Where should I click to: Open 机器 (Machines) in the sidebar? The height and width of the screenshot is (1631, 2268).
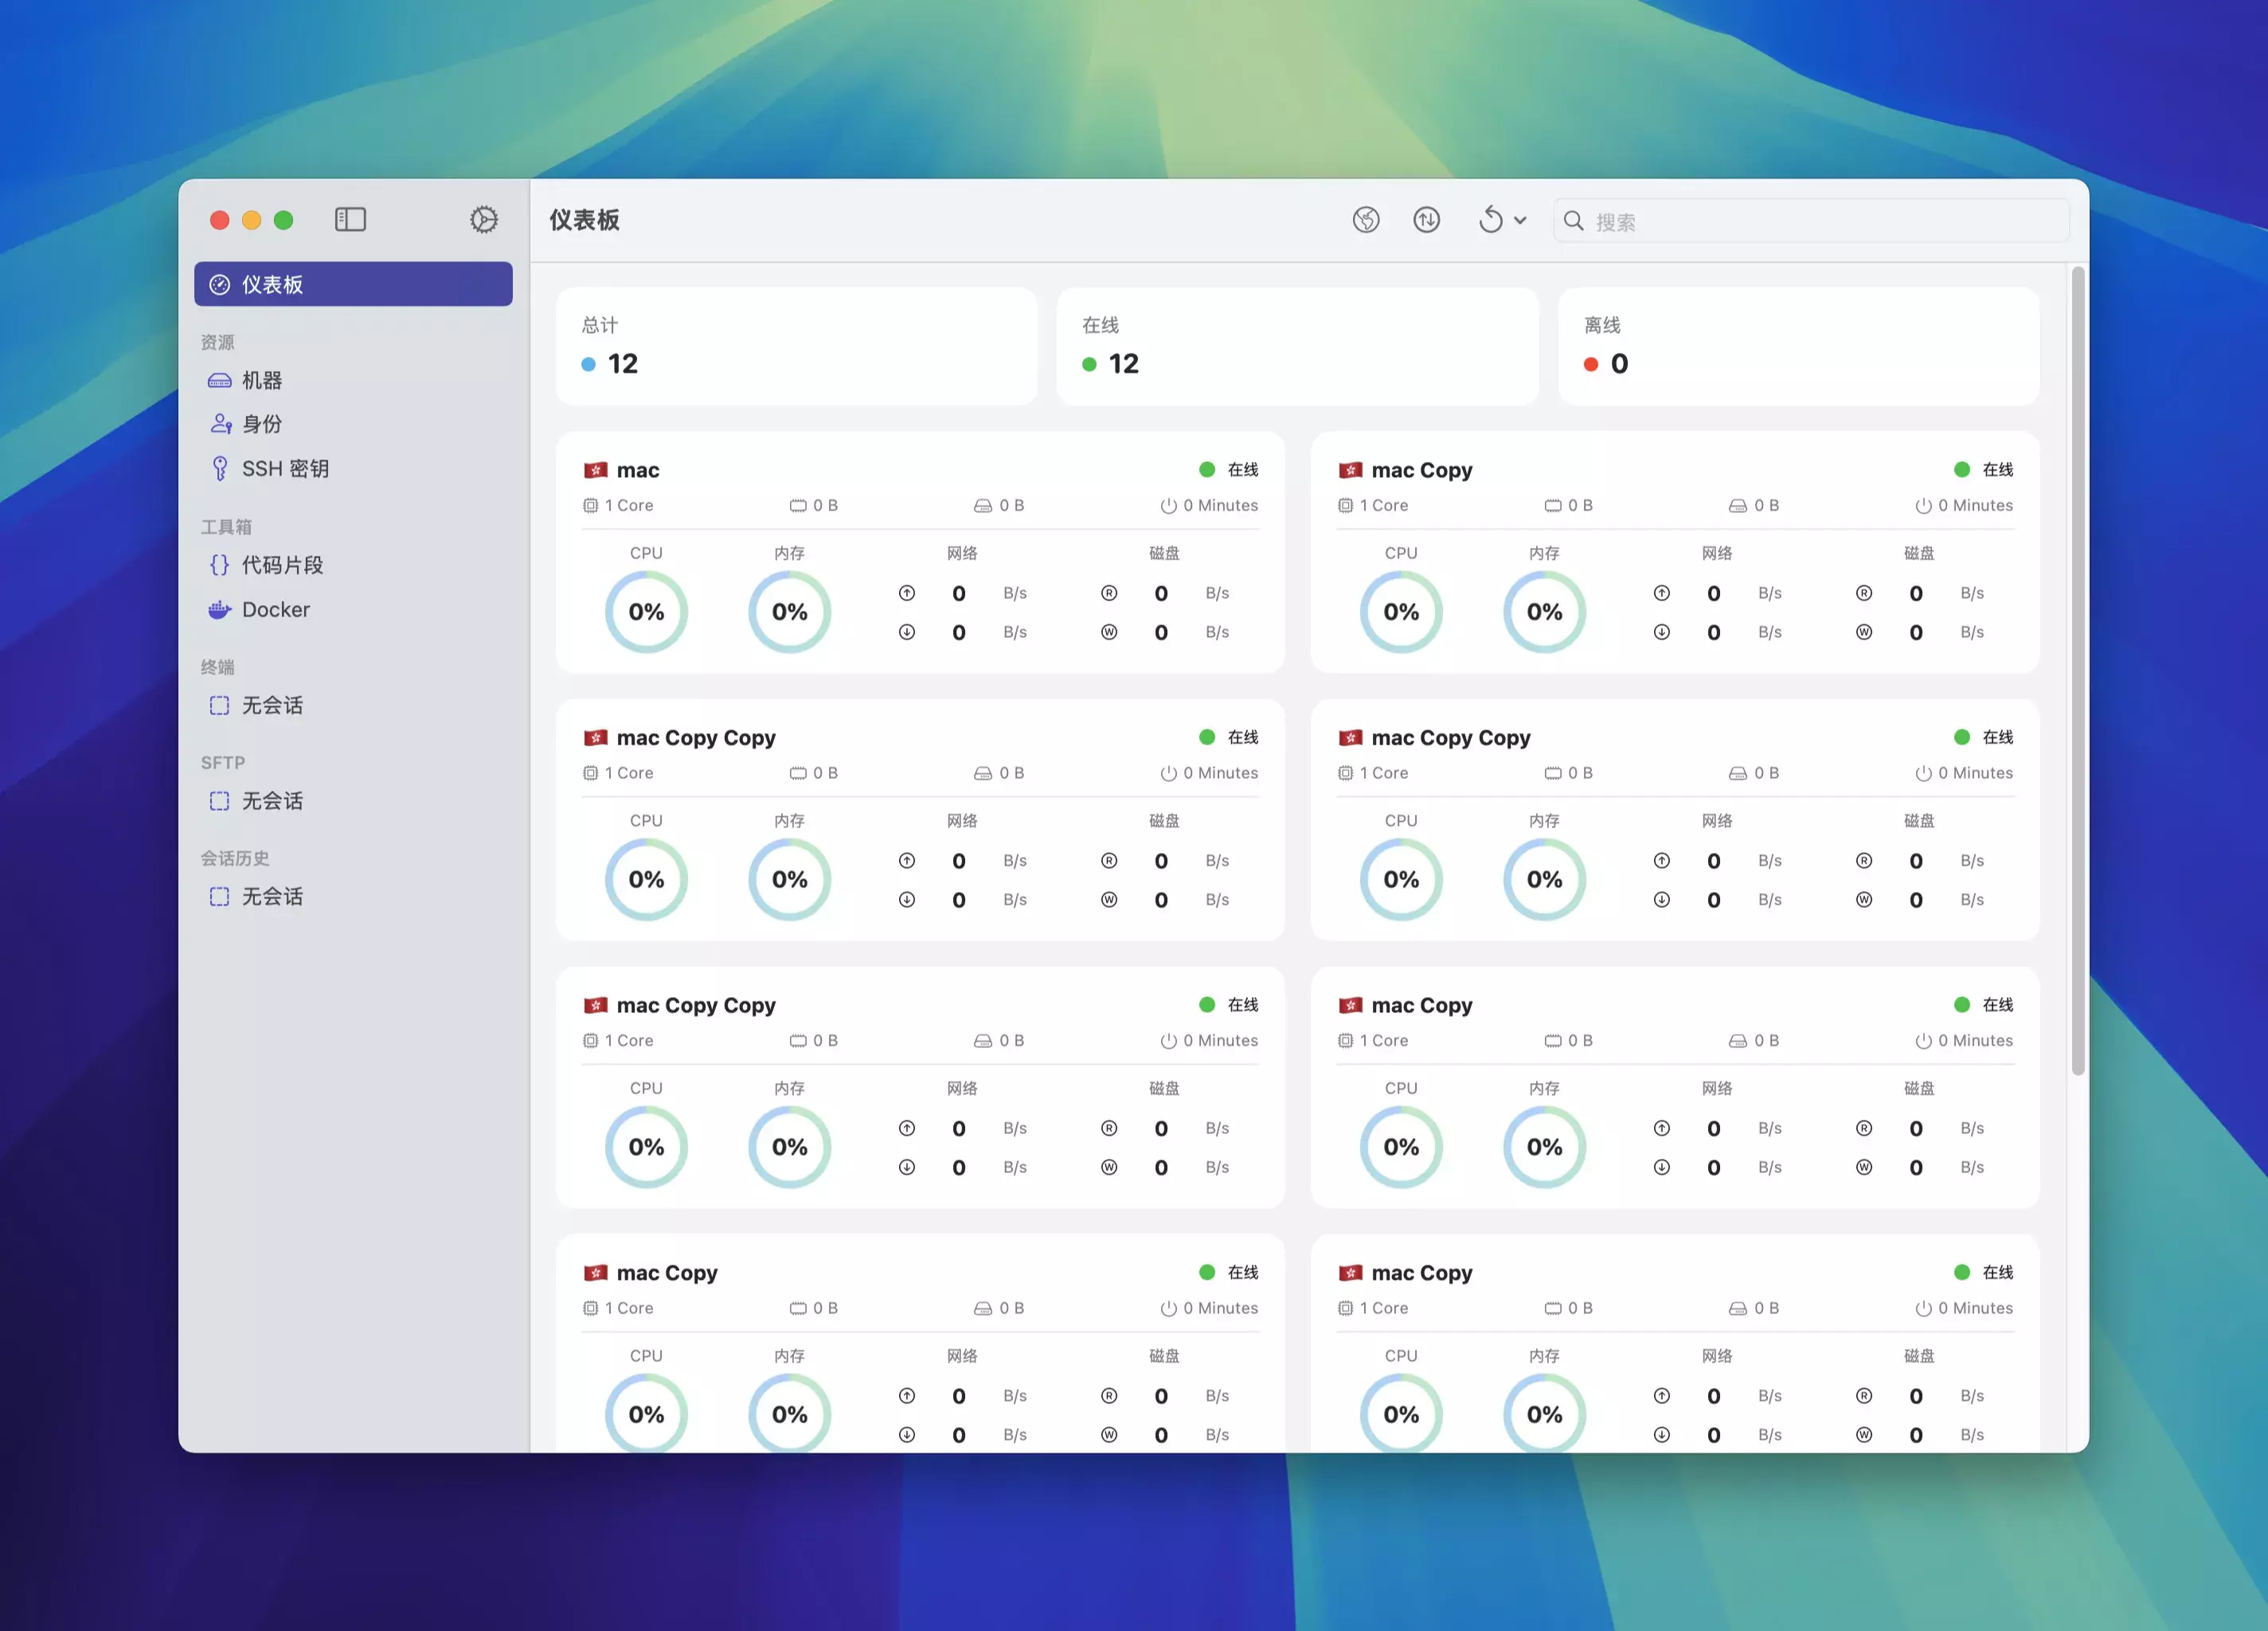click(262, 381)
